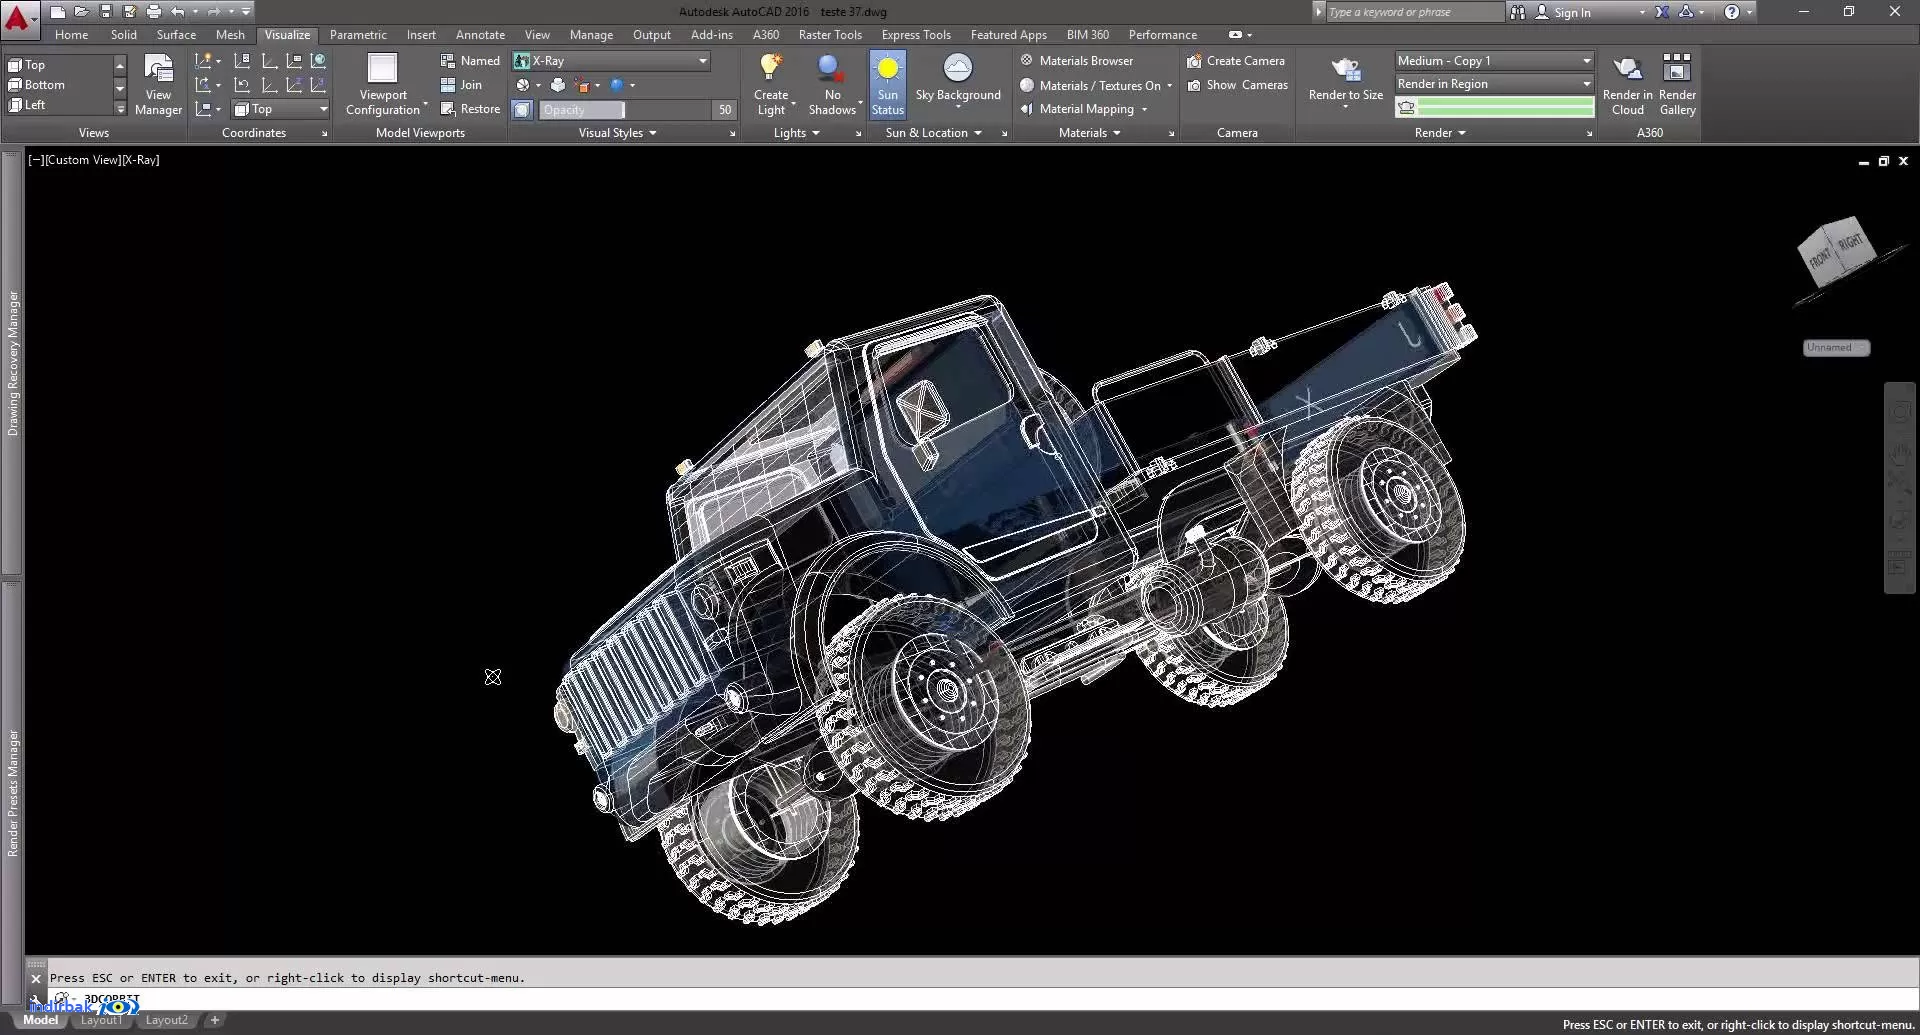Click Show Cameras
Screen dimensions: 1920x1035
click(1237, 85)
